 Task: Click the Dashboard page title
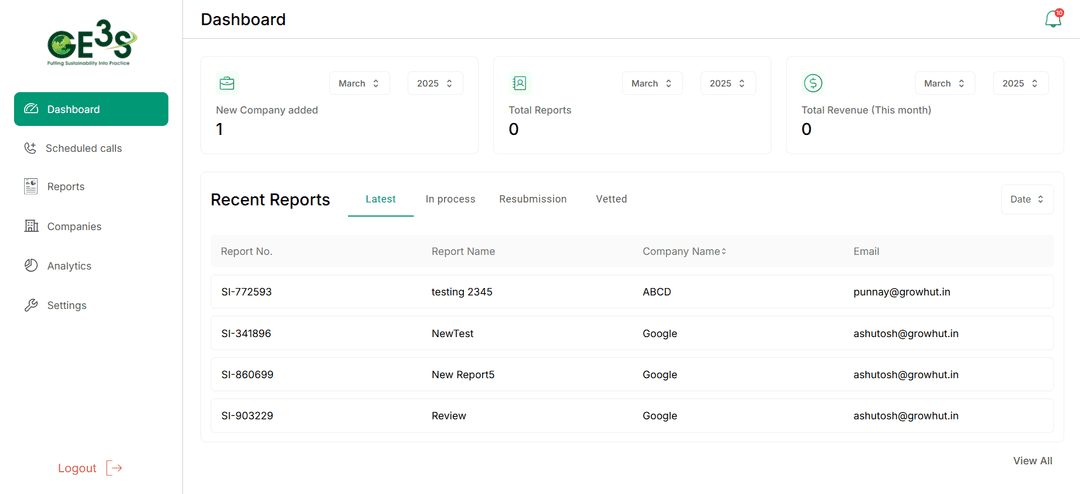243,19
